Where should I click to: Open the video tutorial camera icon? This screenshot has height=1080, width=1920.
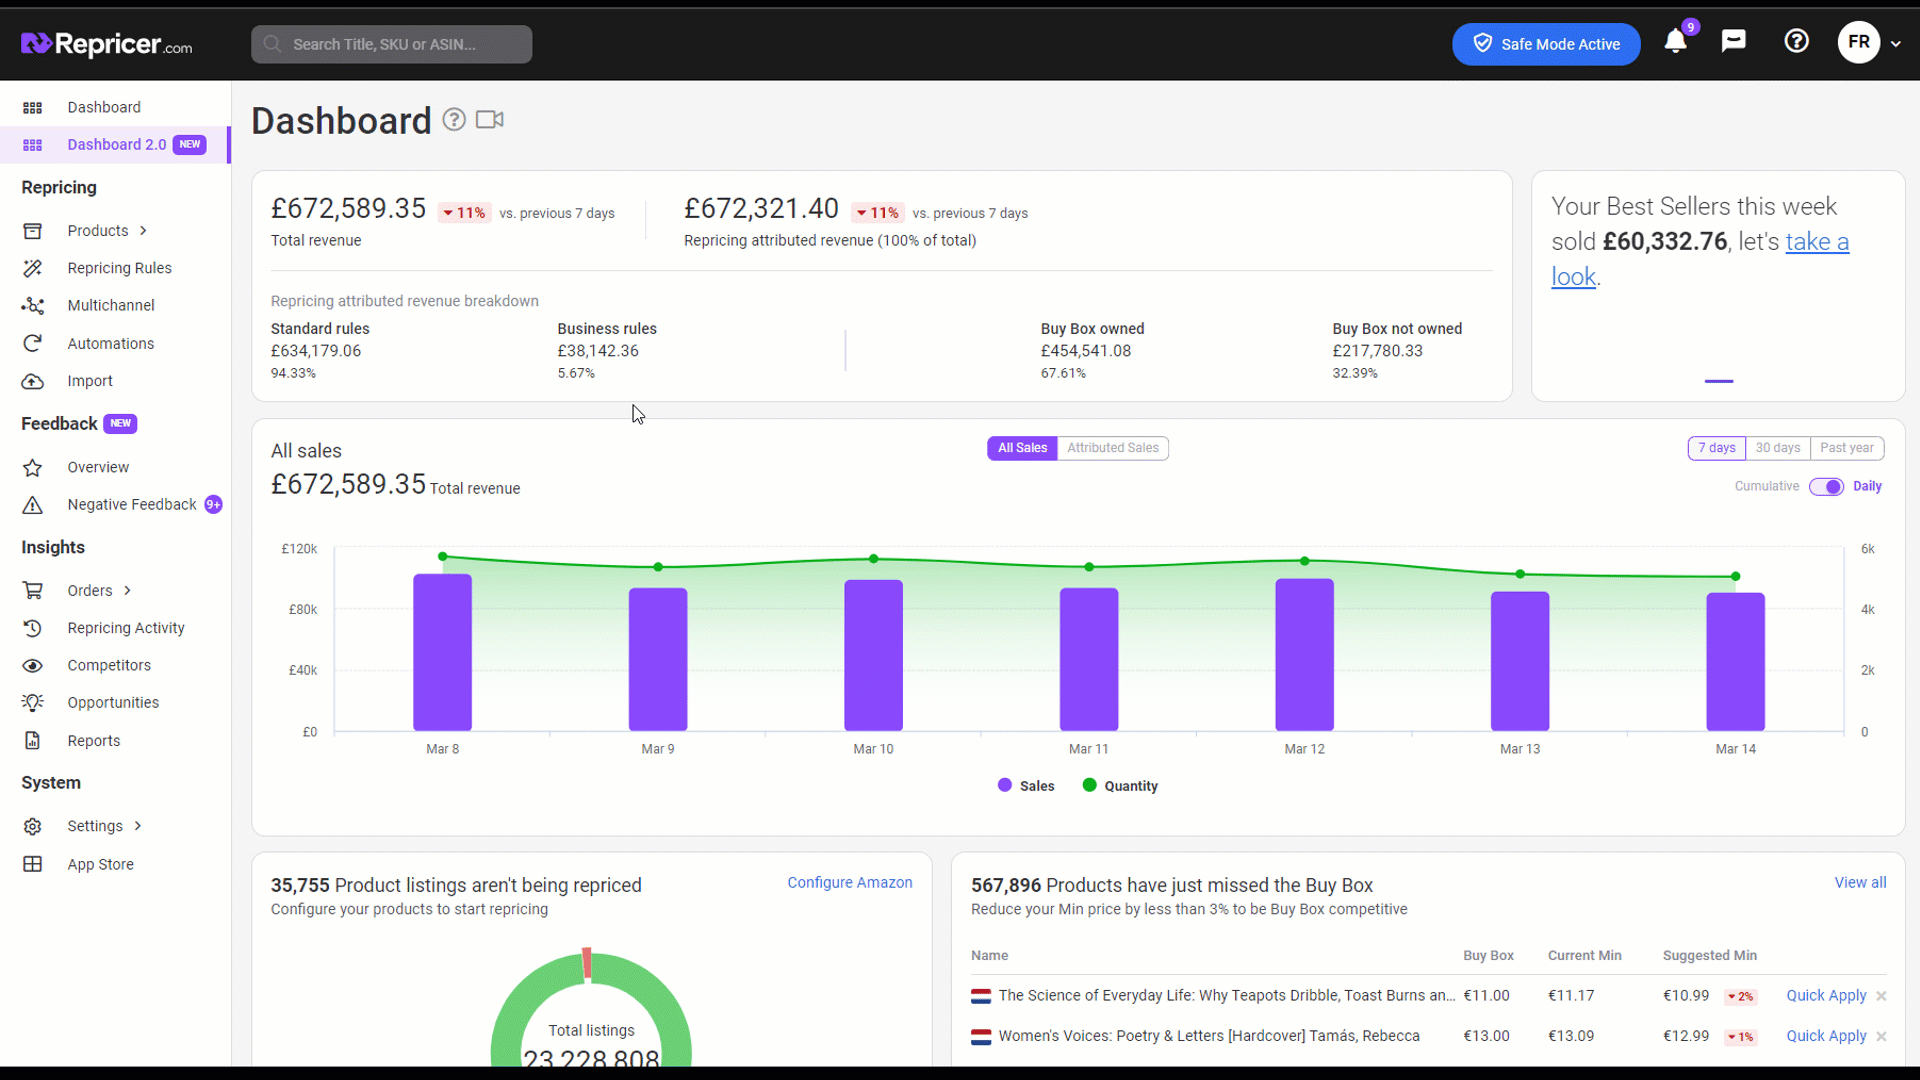pyautogui.click(x=490, y=120)
